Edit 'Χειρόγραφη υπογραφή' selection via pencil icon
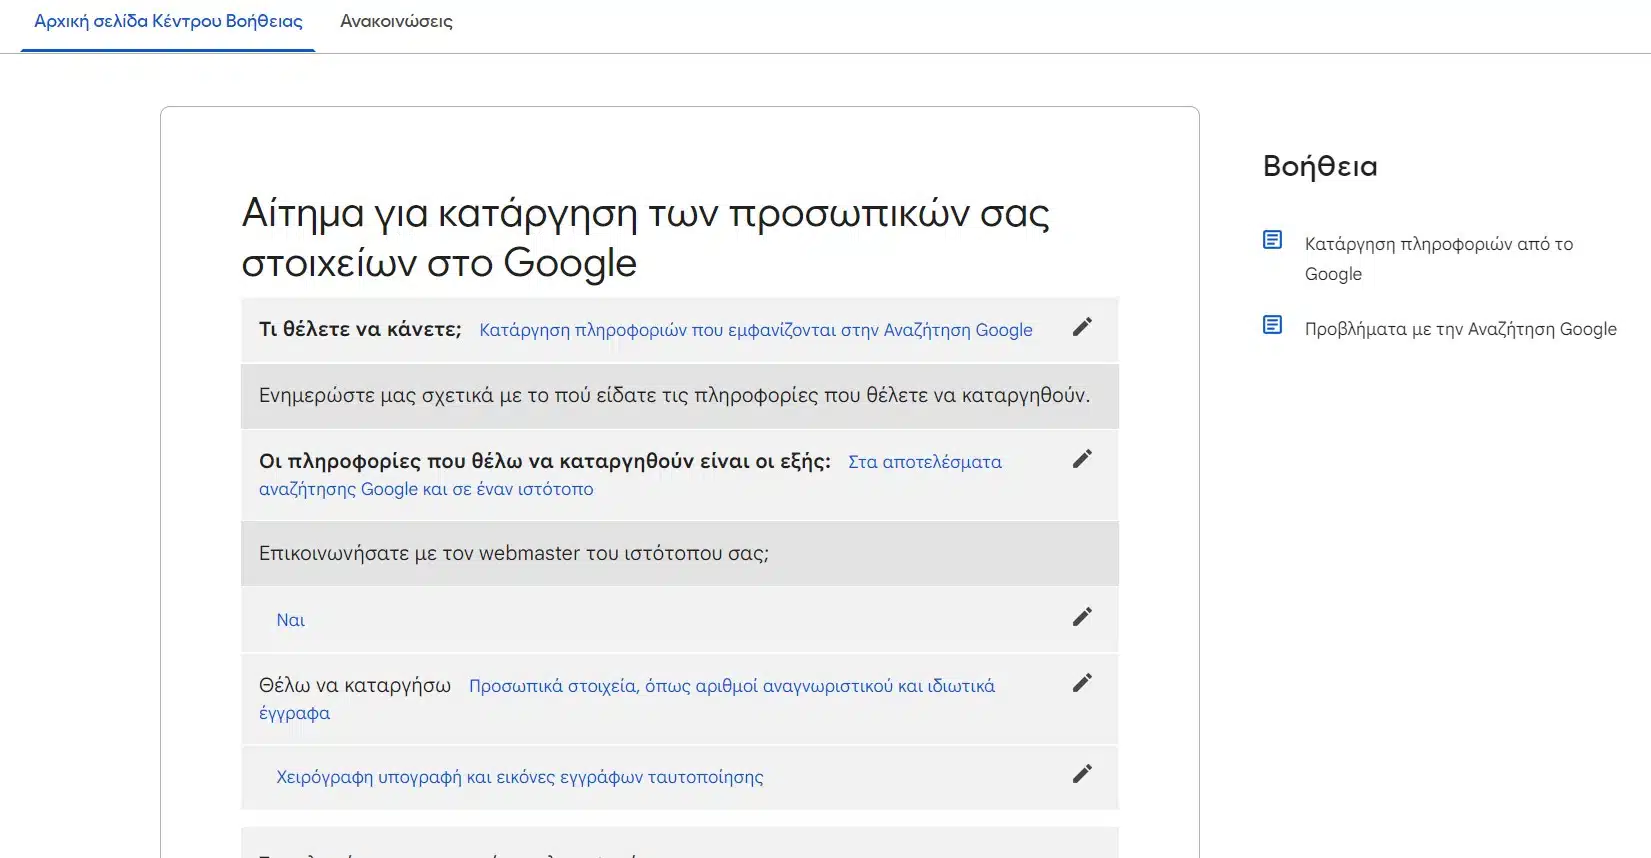The width and height of the screenshot is (1651, 858). (x=1082, y=774)
